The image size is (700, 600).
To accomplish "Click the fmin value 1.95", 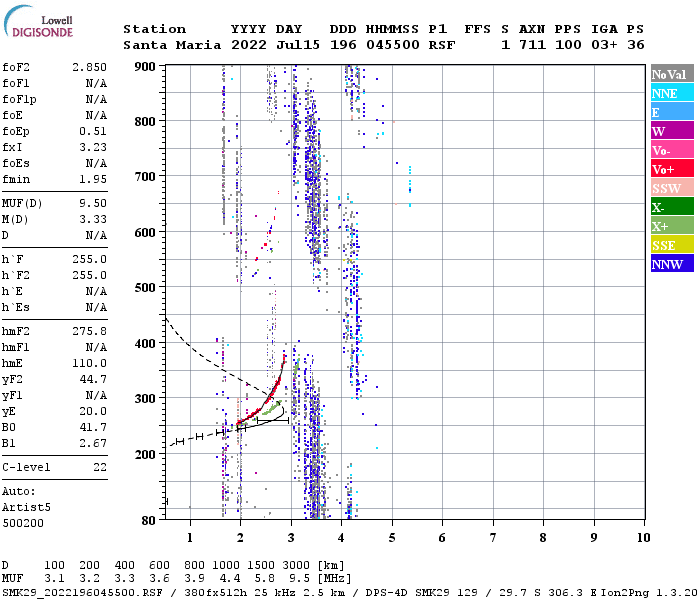I will click(x=93, y=180).
